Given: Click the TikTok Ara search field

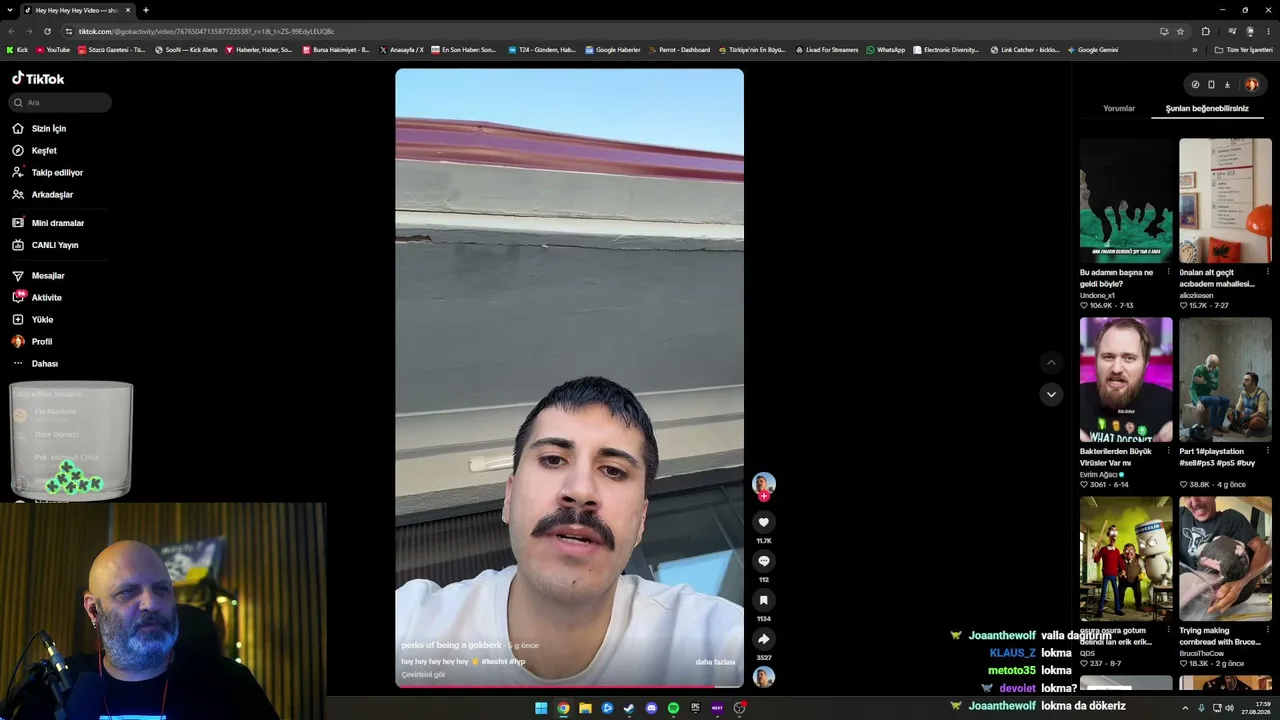Looking at the screenshot, I should (61, 102).
